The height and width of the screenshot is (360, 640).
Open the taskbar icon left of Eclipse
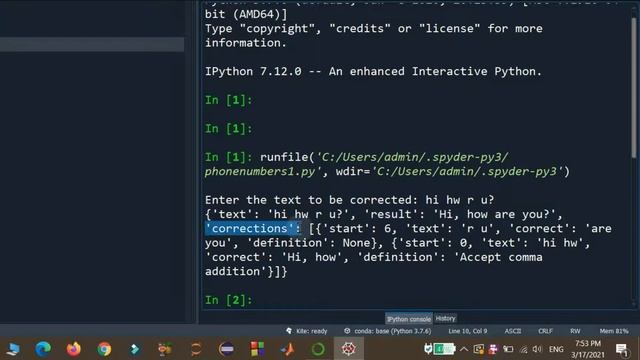196,349
